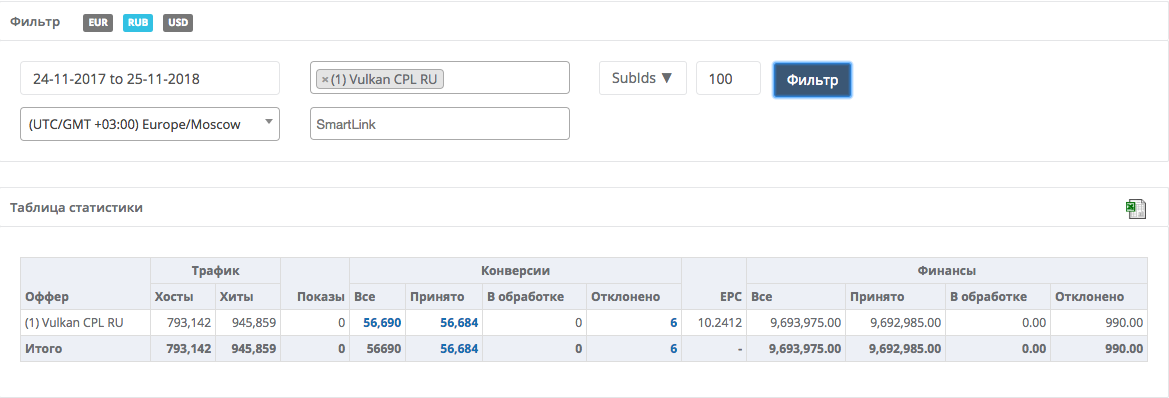Click hits value 945,859 in Vulkan row
The width and height of the screenshot is (1169, 398).
[253, 323]
